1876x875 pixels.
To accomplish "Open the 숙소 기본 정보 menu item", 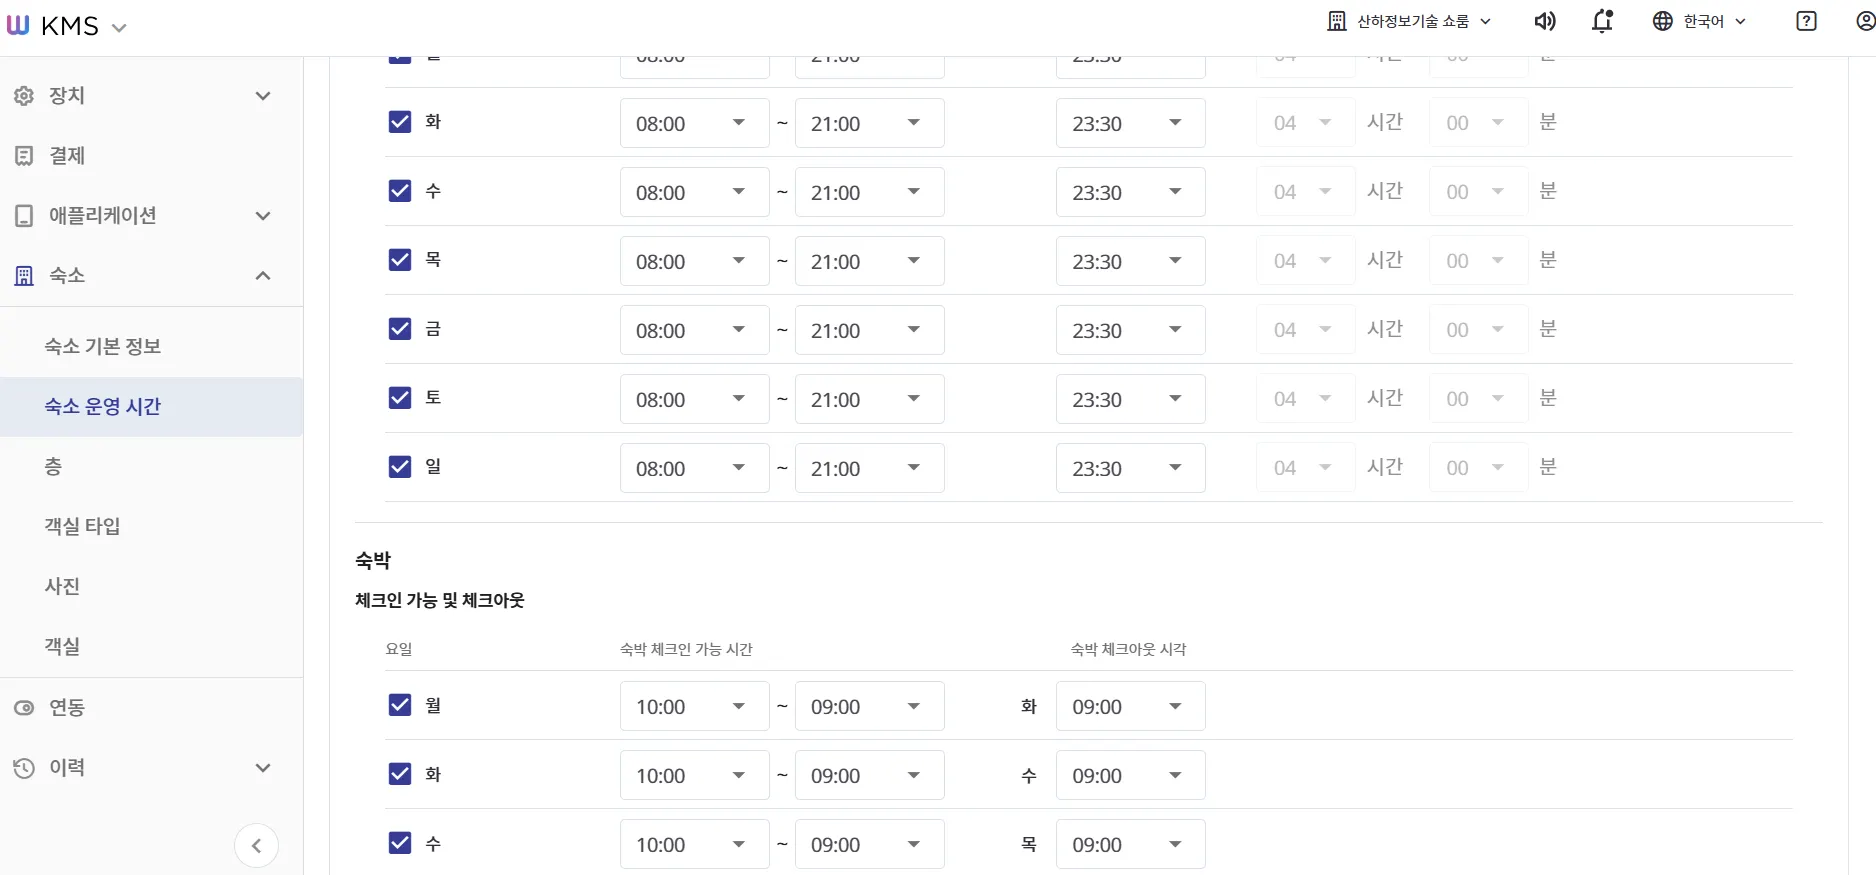I will tap(102, 346).
